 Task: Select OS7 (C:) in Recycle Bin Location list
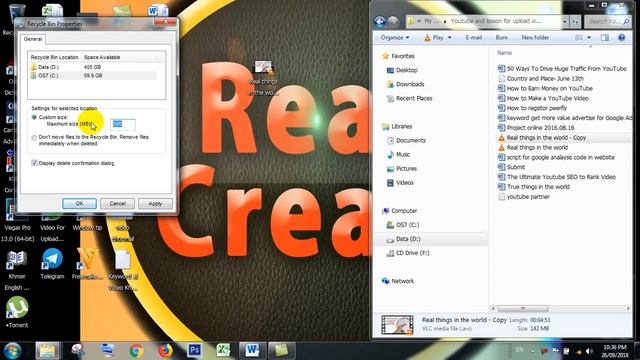93,76
